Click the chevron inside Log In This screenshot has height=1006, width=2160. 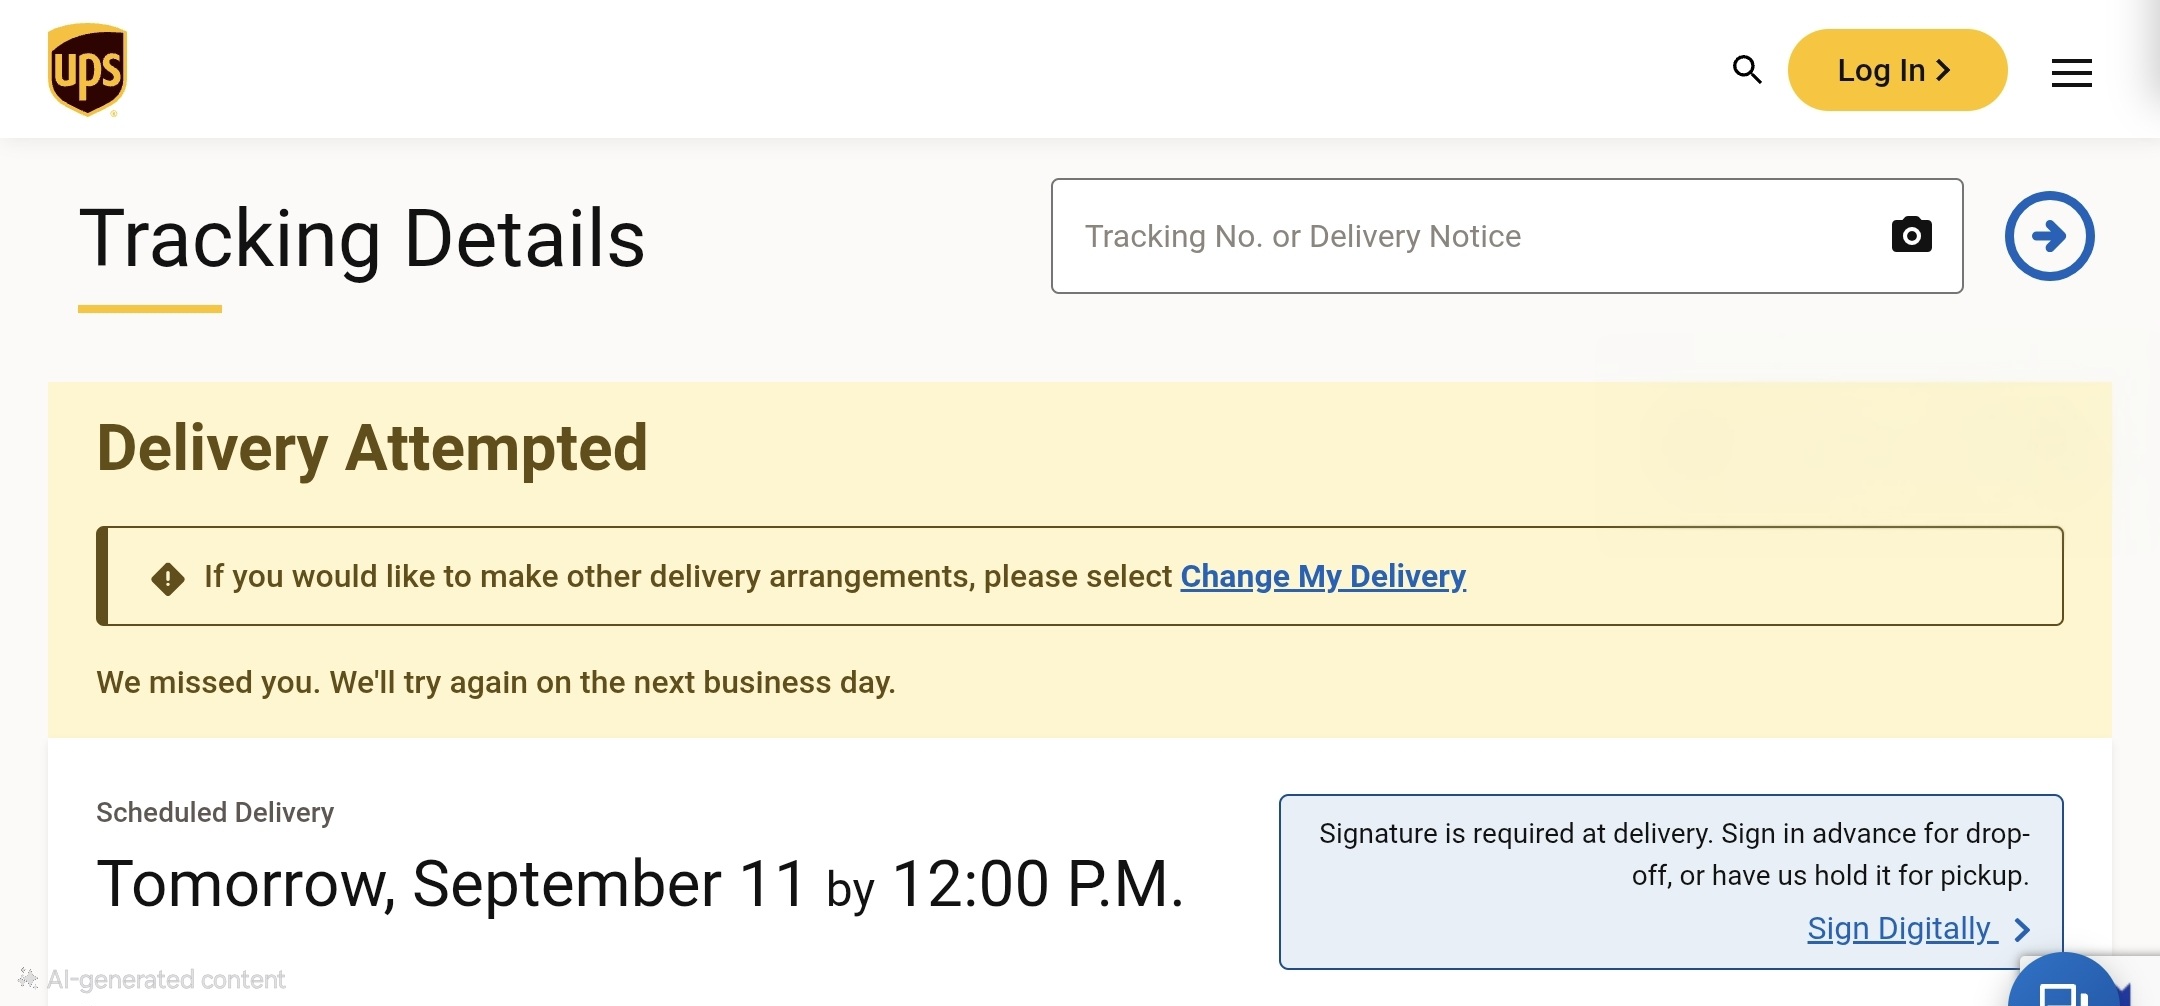[x=1943, y=70]
